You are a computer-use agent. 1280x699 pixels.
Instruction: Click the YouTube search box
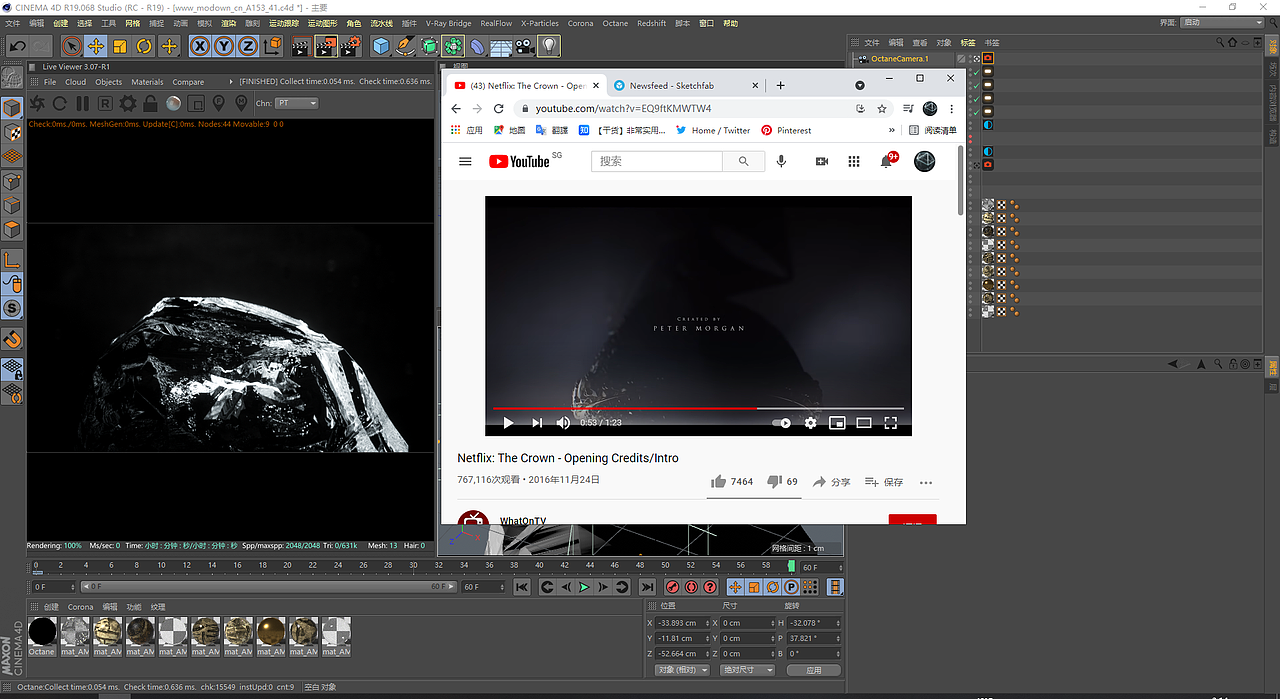[x=659, y=161]
